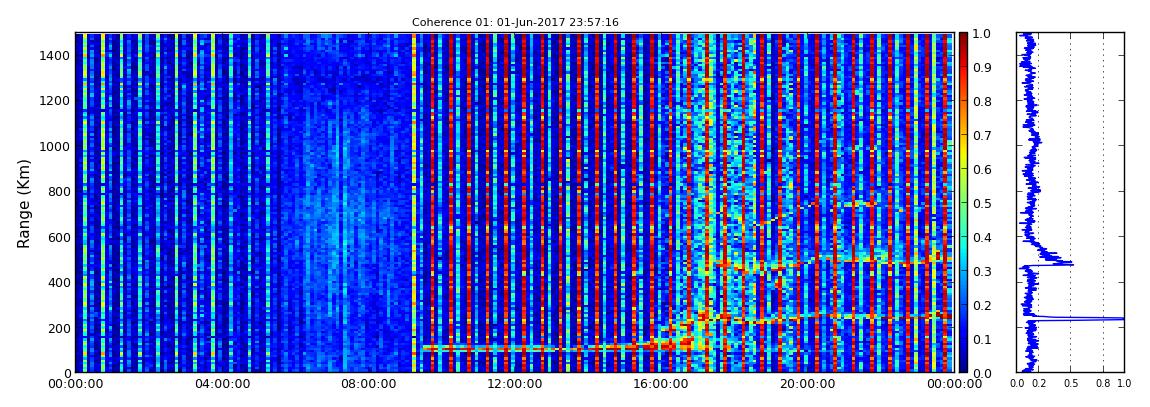Click the 1000 range axis tick label
Image resolution: width=1150 pixels, height=407 pixels.
pos(56,147)
